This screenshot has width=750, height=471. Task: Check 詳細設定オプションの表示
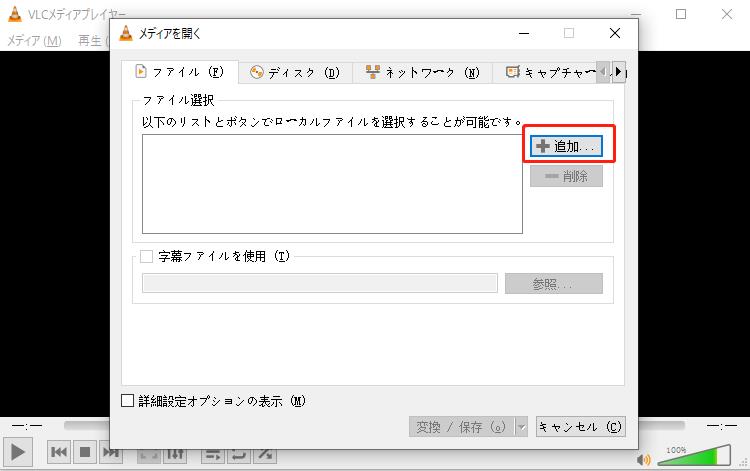(127, 401)
